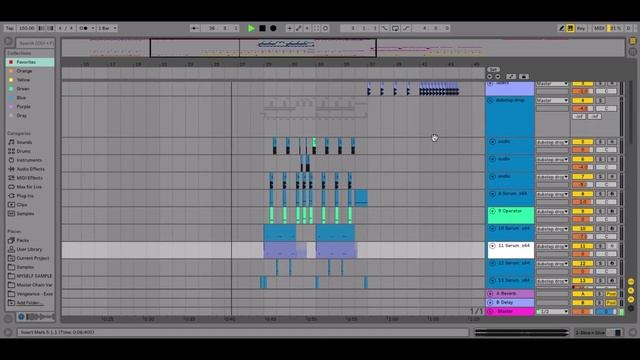Screen dimensions: 640x360
Task: Open the Key Map mode switch
Action: pos(581,28)
